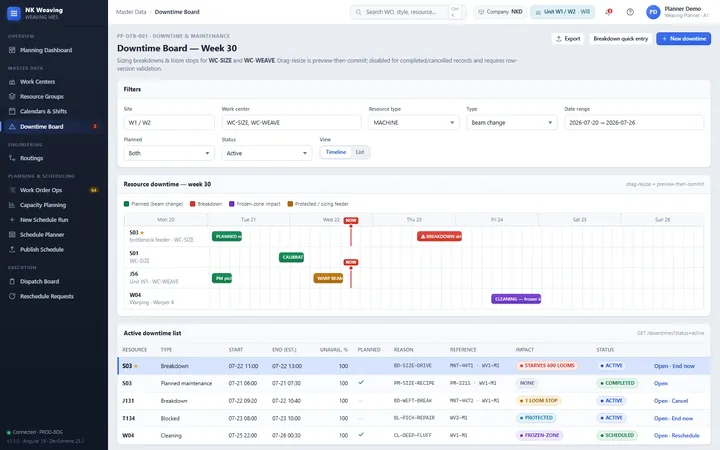Go to Capacity Planning
This screenshot has height=450, width=720.
point(43,205)
